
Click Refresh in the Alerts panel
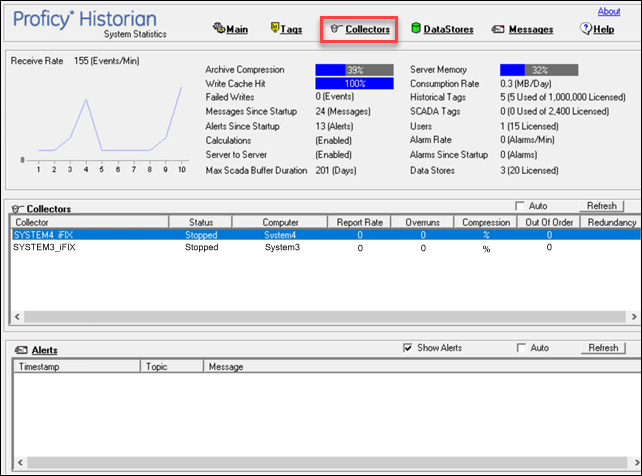(x=603, y=348)
